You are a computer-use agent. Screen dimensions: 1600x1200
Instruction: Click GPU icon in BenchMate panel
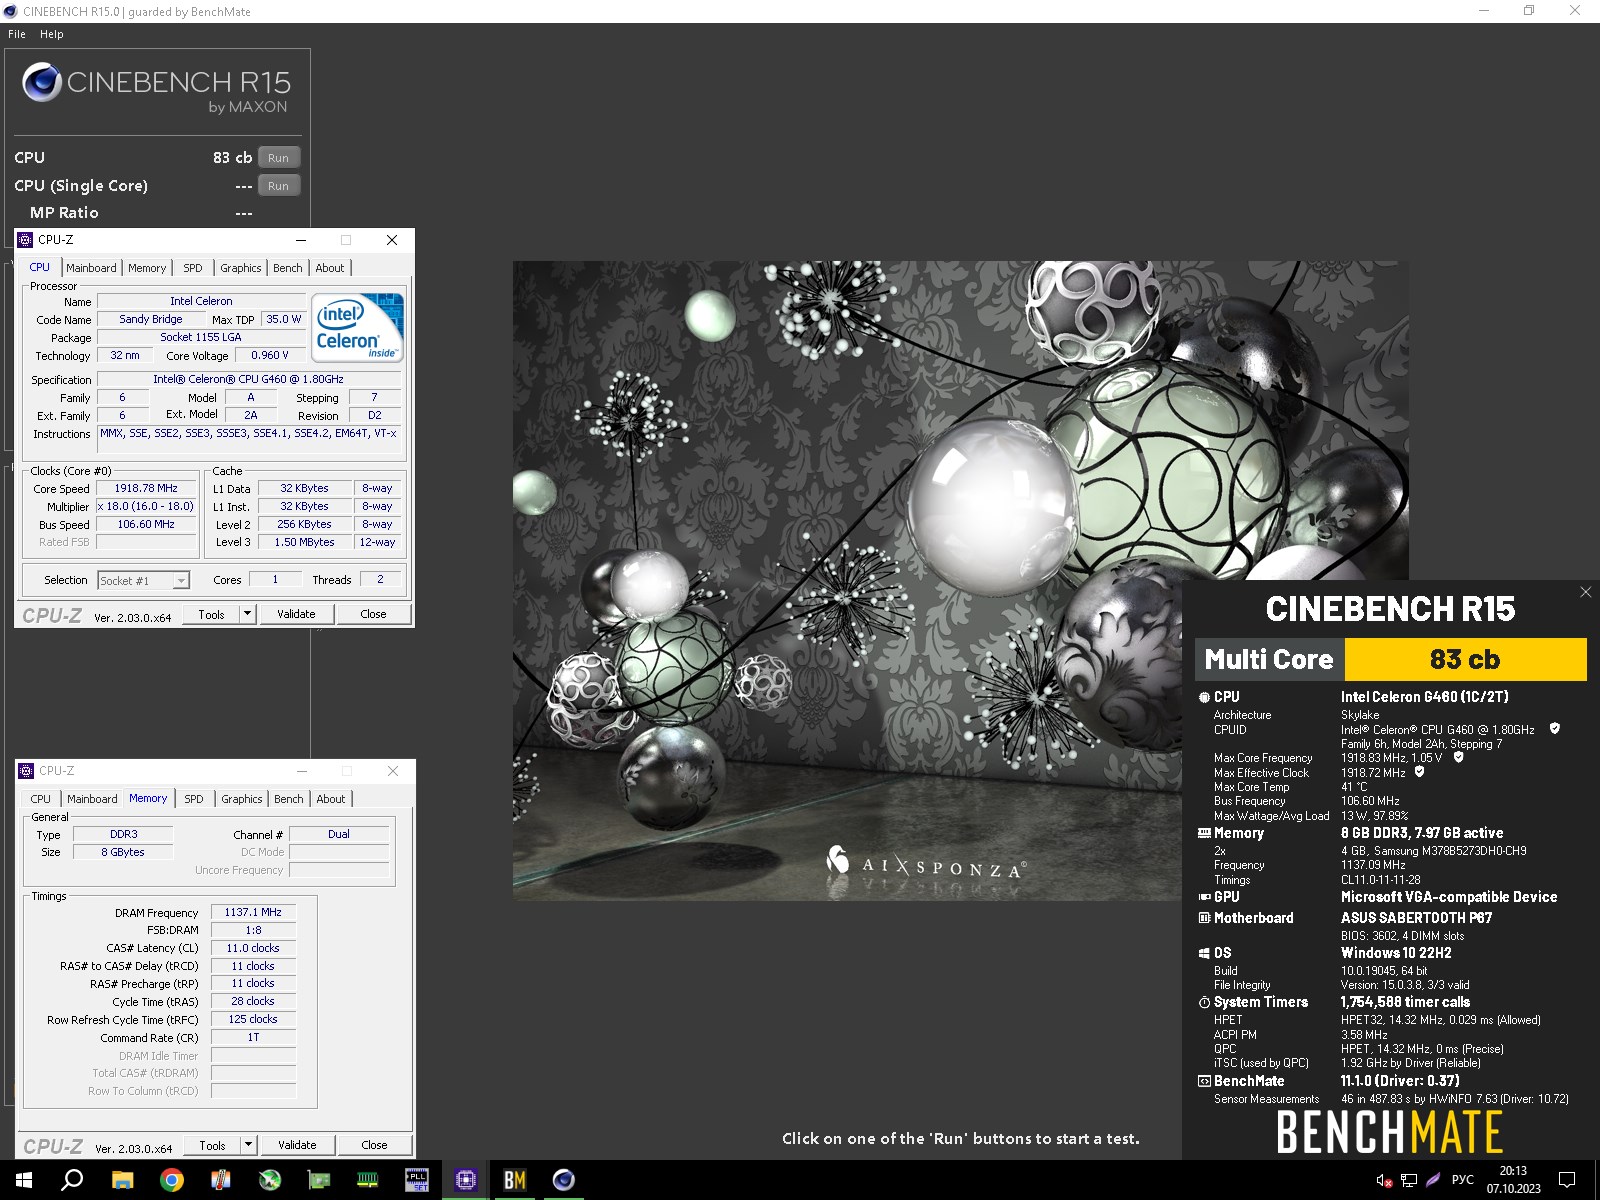(1204, 897)
